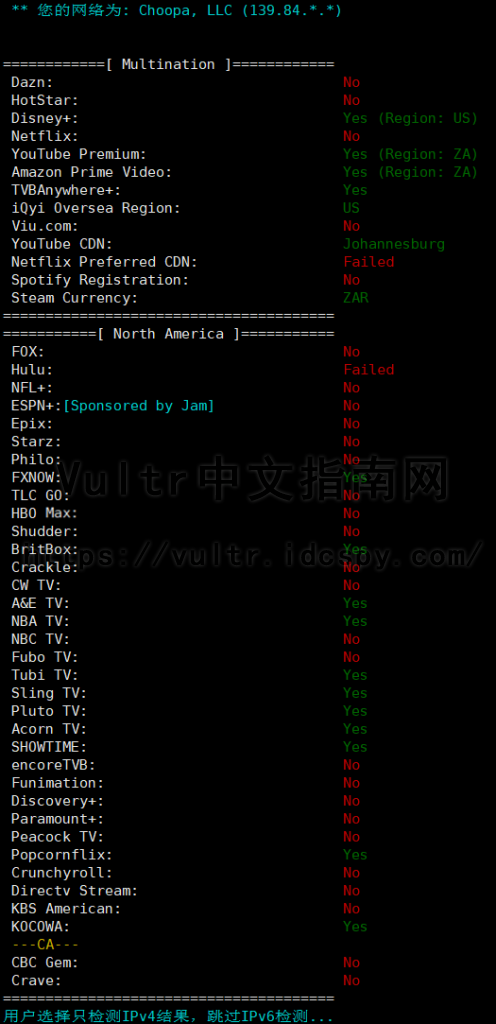Click Disney+ result Yes (Region: US)

pos(411,118)
